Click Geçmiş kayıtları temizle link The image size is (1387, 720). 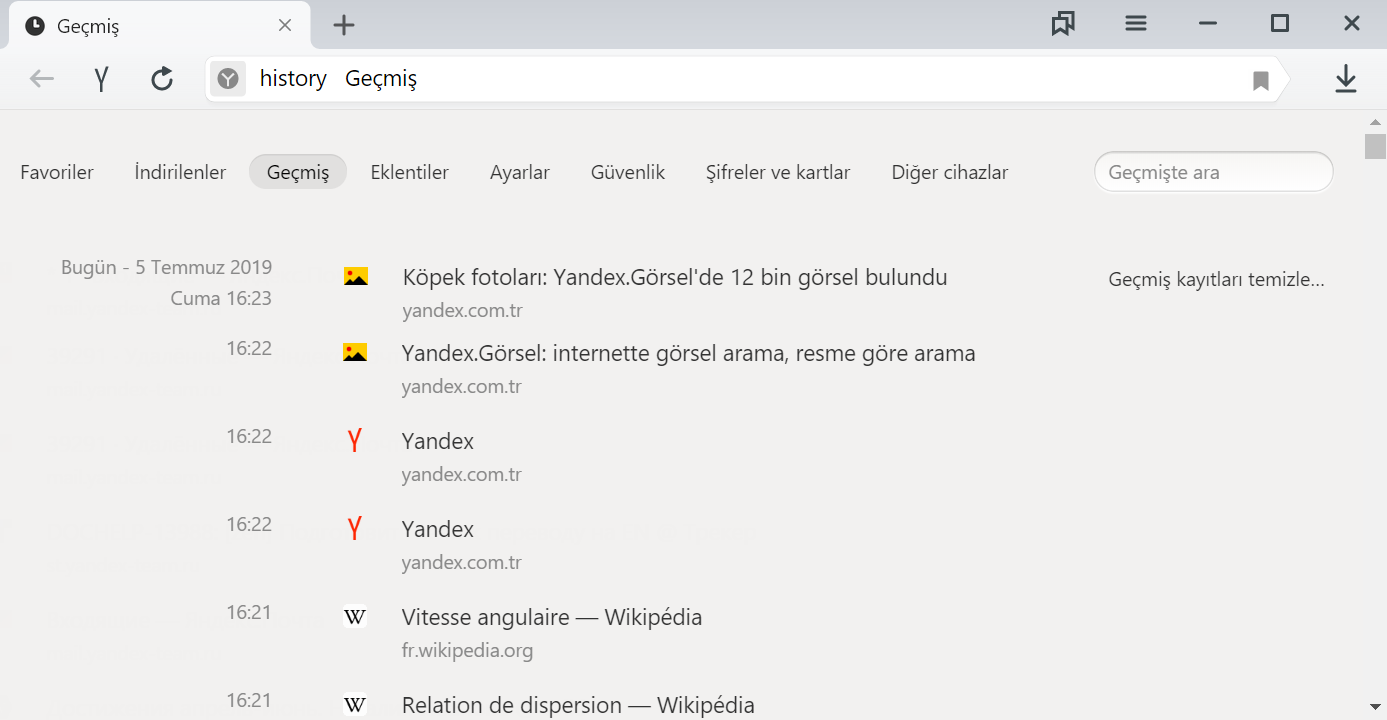point(1217,280)
